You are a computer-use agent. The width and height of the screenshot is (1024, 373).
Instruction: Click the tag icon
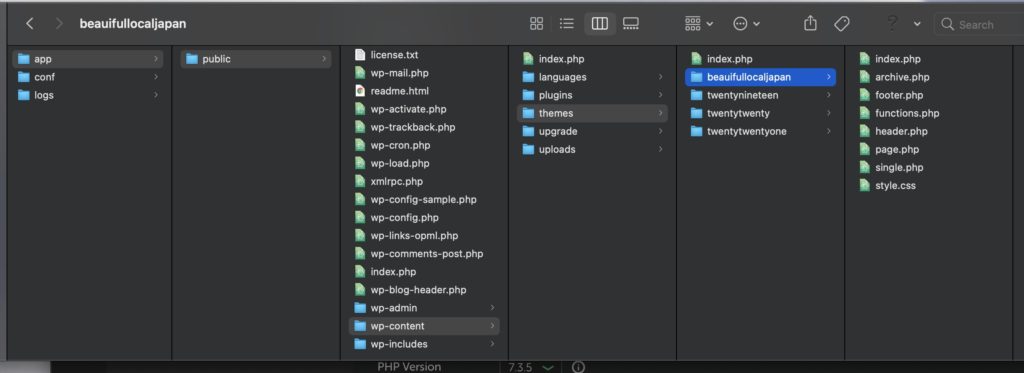(x=842, y=24)
